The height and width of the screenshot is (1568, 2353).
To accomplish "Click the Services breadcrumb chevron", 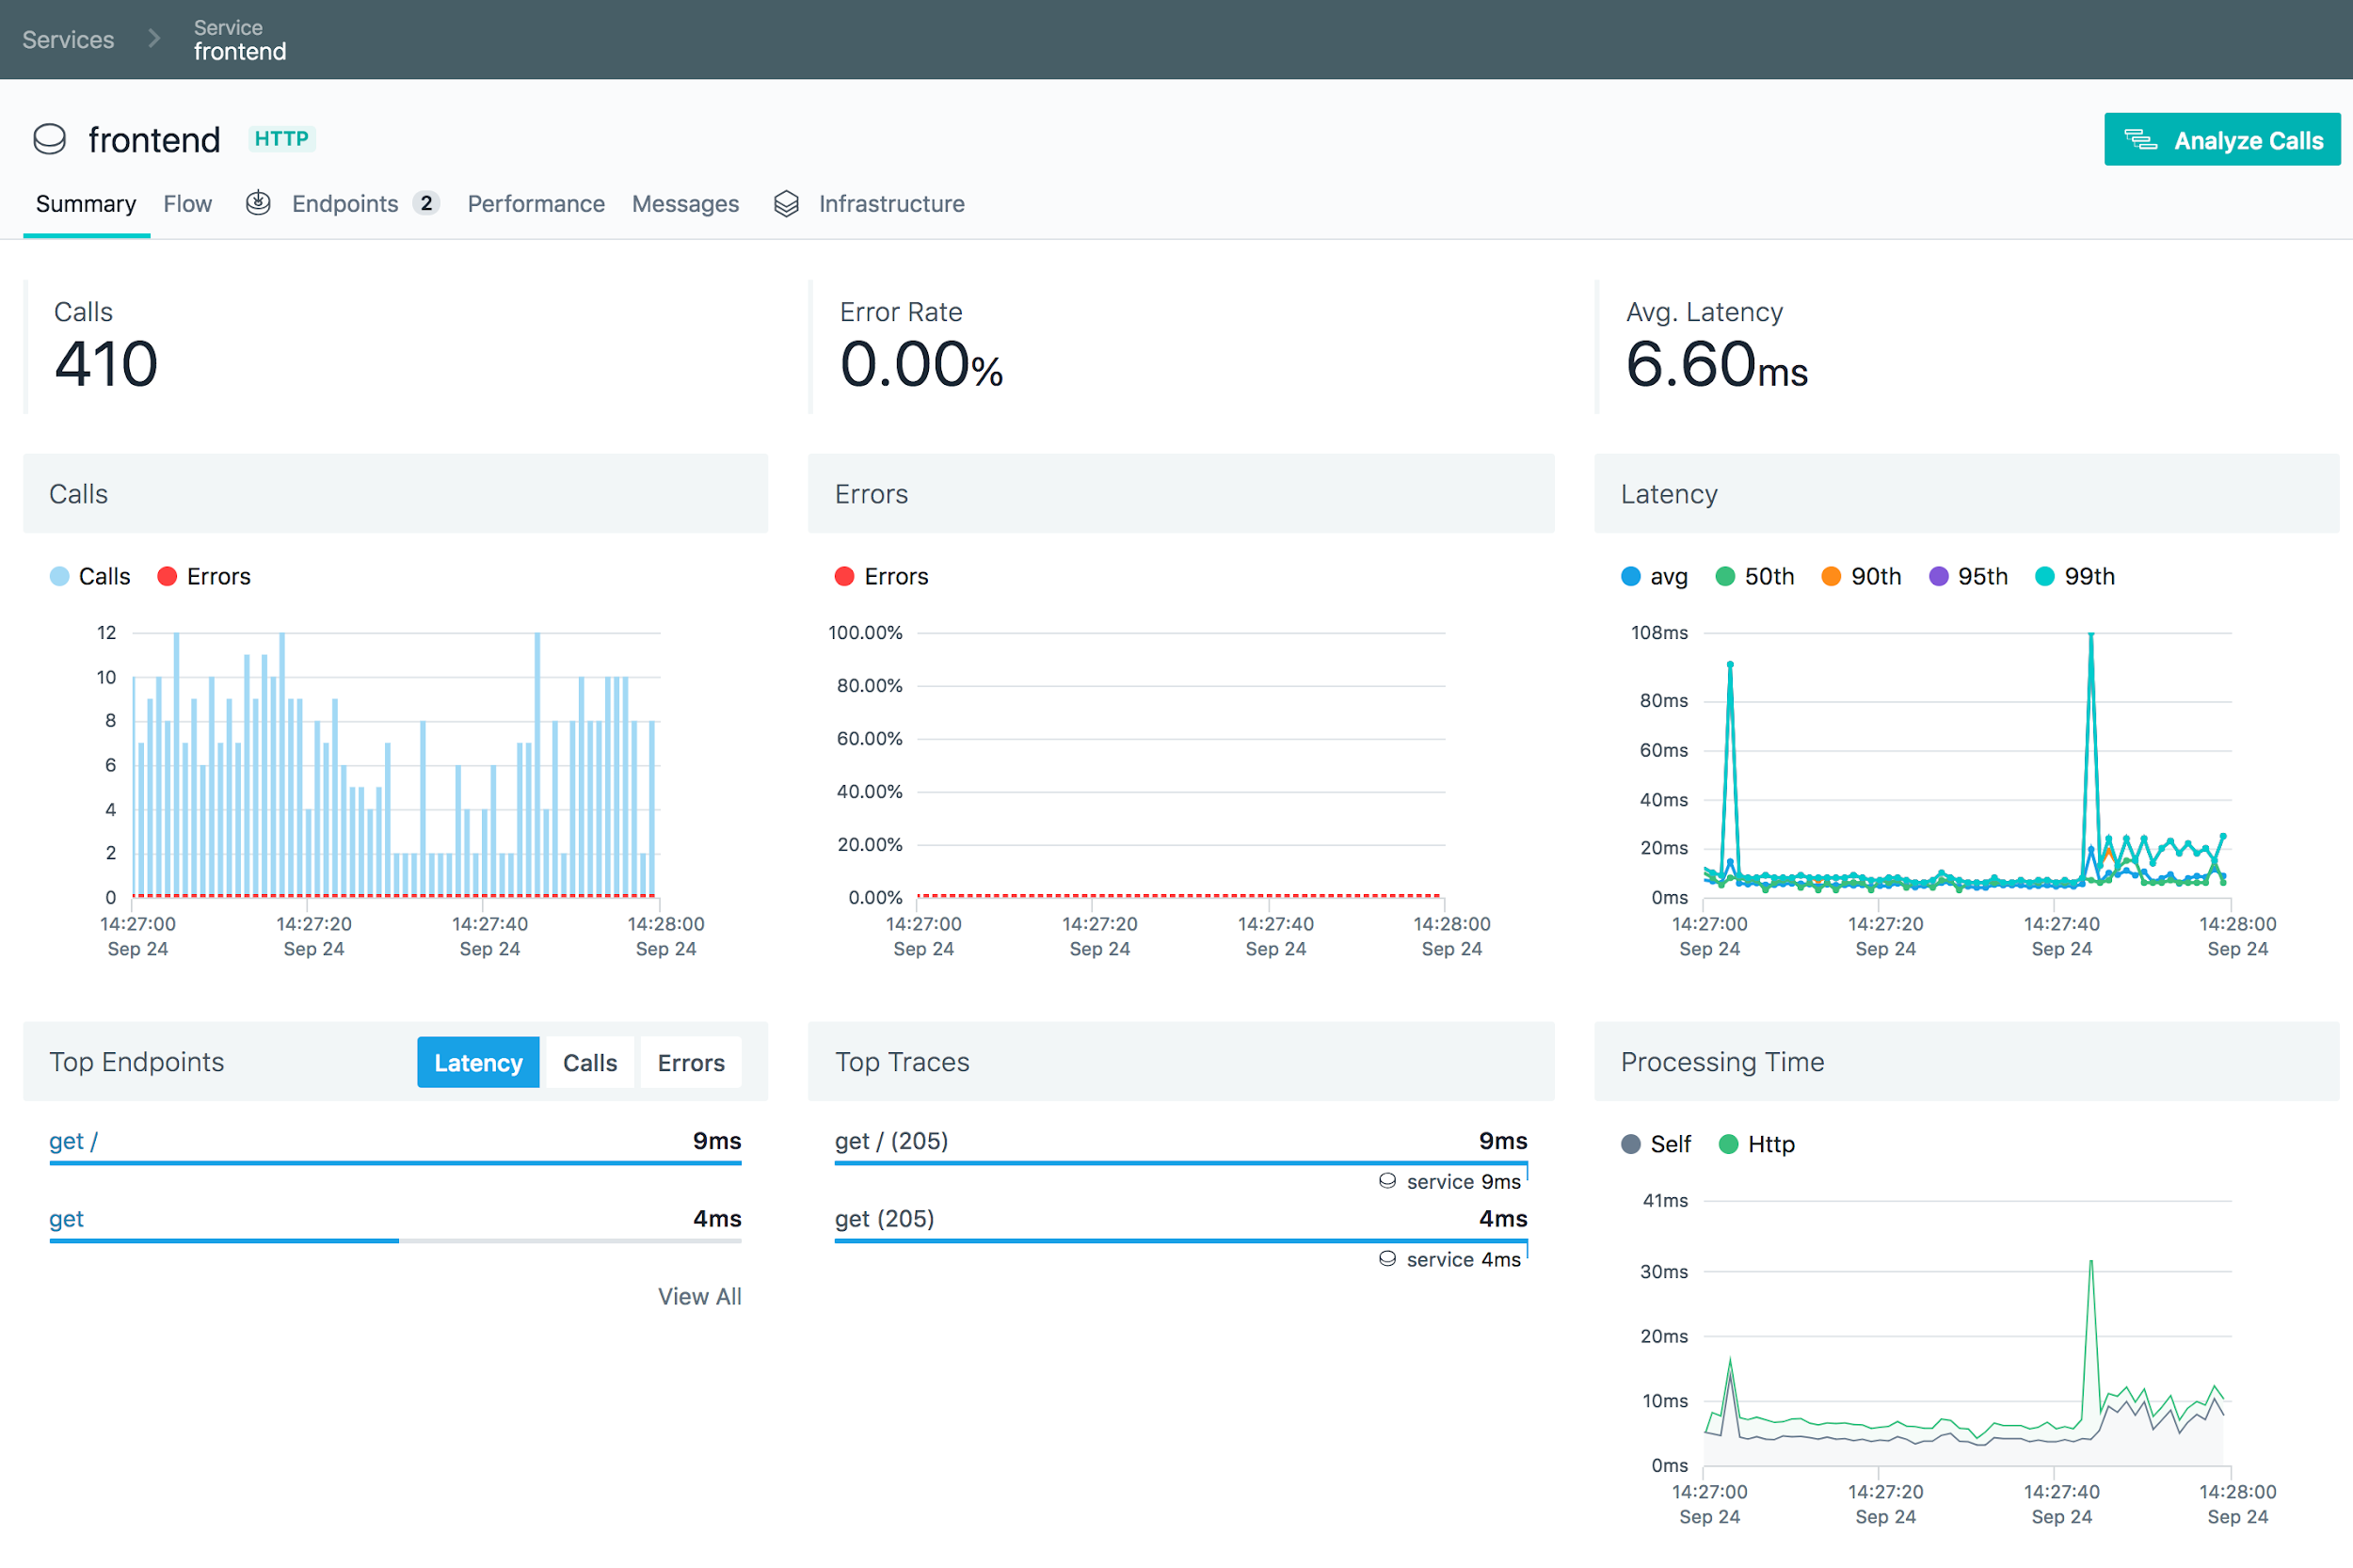I will 154,38.
